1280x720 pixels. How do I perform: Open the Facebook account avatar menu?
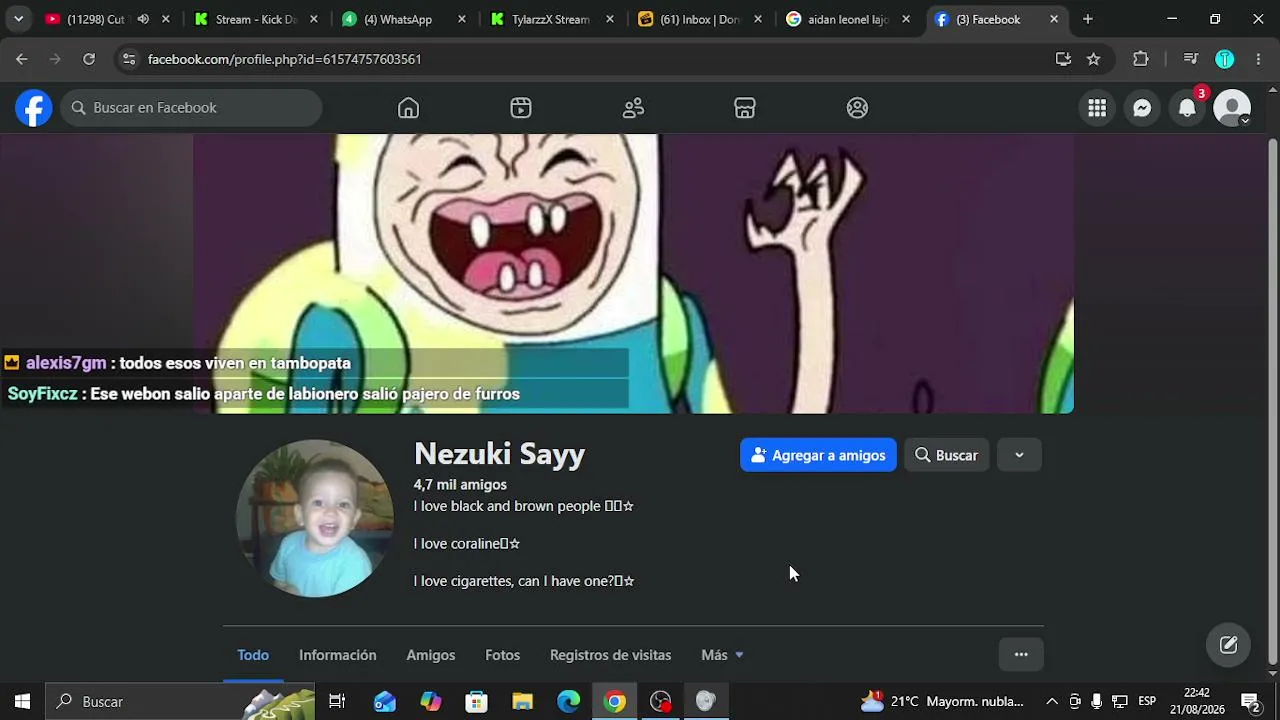1232,108
